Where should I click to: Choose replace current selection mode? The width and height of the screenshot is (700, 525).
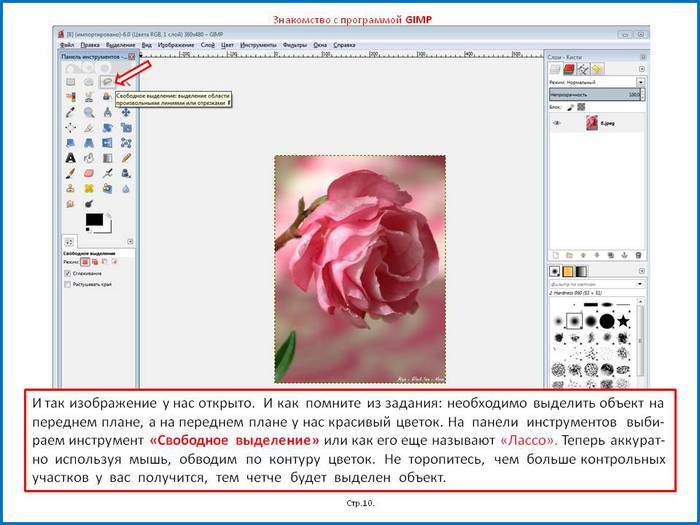coord(85,262)
